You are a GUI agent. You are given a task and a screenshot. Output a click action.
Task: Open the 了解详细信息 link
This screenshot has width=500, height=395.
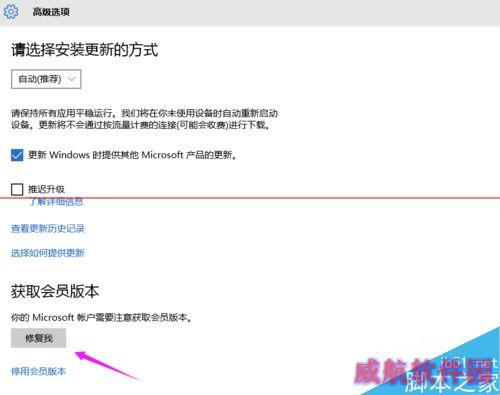(56, 202)
